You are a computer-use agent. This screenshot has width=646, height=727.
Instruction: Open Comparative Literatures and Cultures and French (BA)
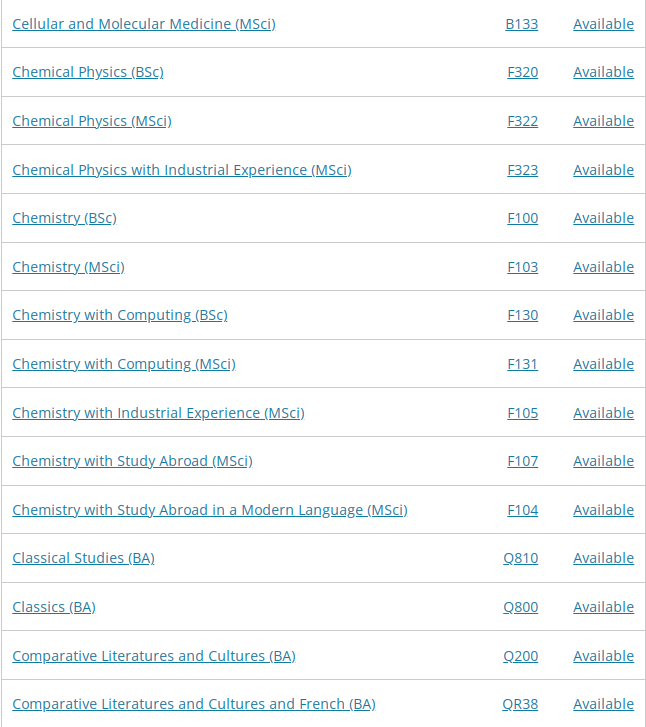pyautogui.click(x=194, y=704)
